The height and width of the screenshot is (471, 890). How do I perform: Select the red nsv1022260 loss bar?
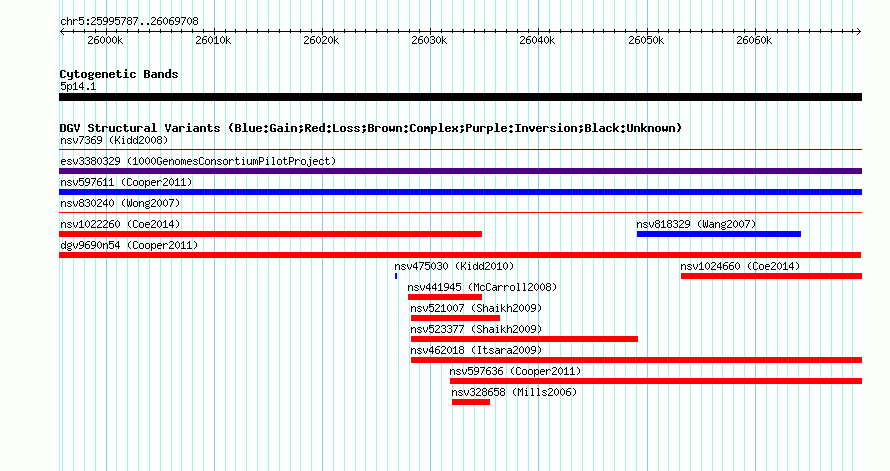(x=270, y=234)
